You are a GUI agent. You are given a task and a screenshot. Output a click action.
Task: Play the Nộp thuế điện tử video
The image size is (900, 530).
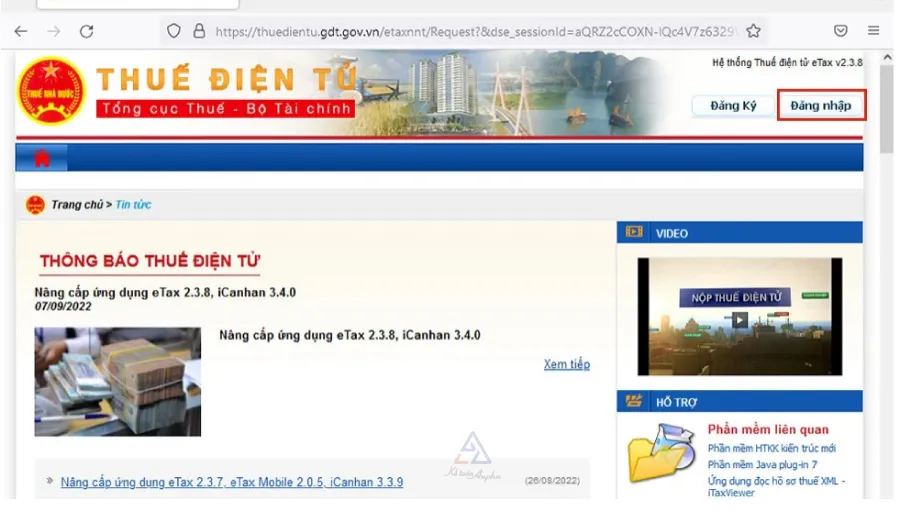[739, 320]
